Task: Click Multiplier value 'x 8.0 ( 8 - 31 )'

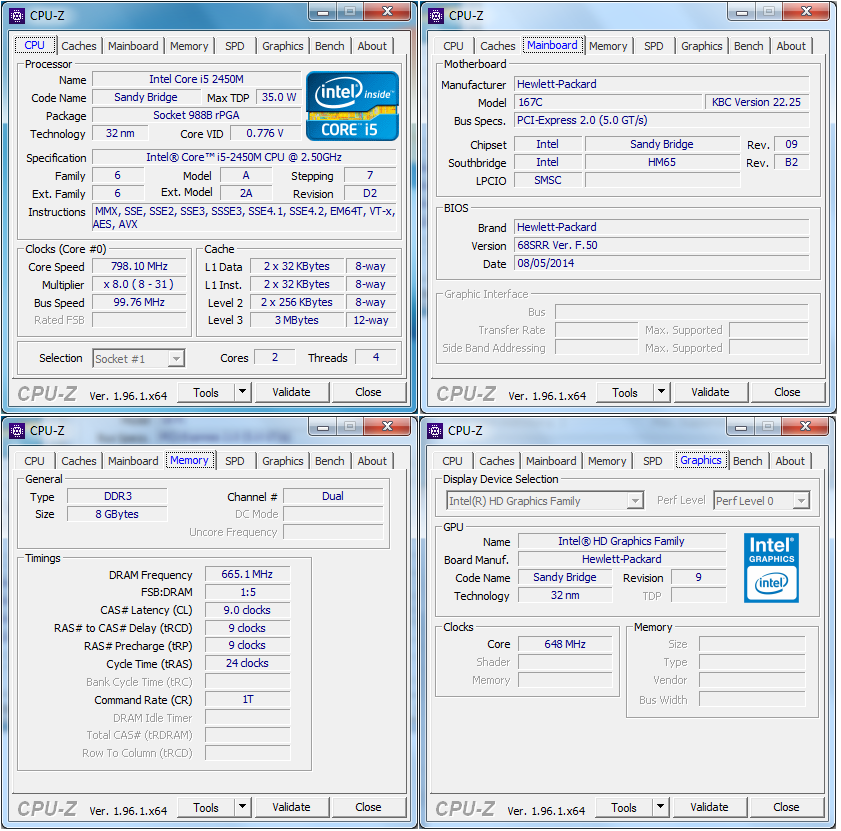Action: [x=139, y=284]
